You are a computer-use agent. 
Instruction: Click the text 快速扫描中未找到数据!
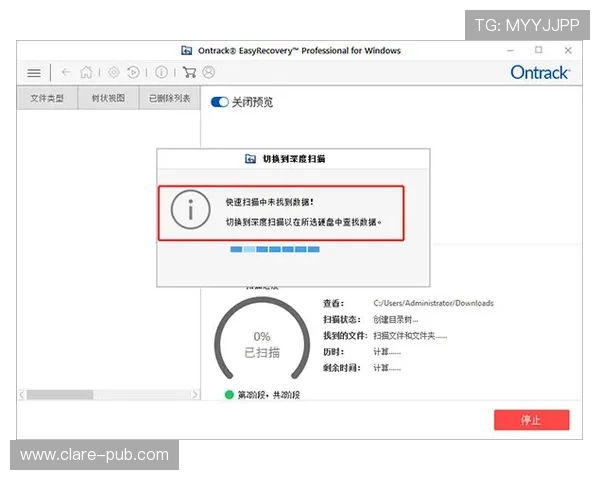click(269, 202)
